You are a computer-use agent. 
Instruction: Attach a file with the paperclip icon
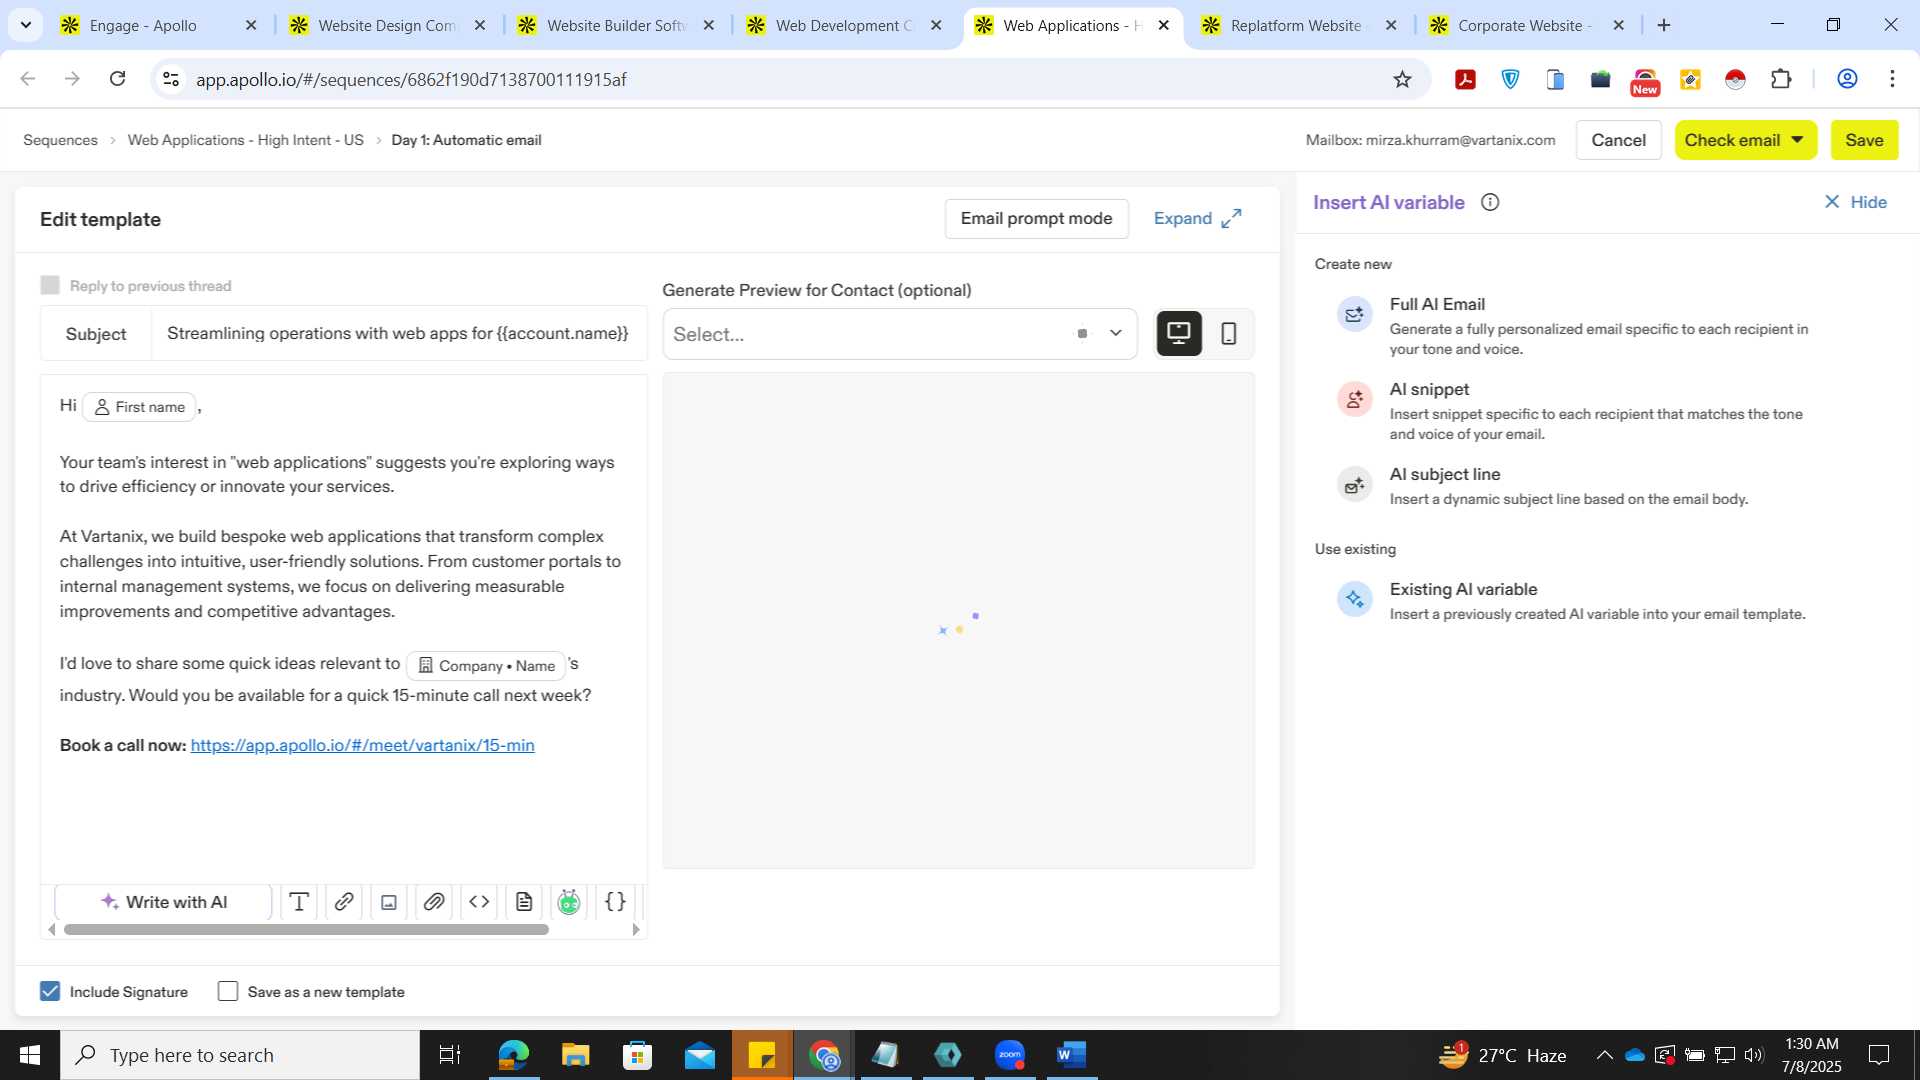[434, 902]
